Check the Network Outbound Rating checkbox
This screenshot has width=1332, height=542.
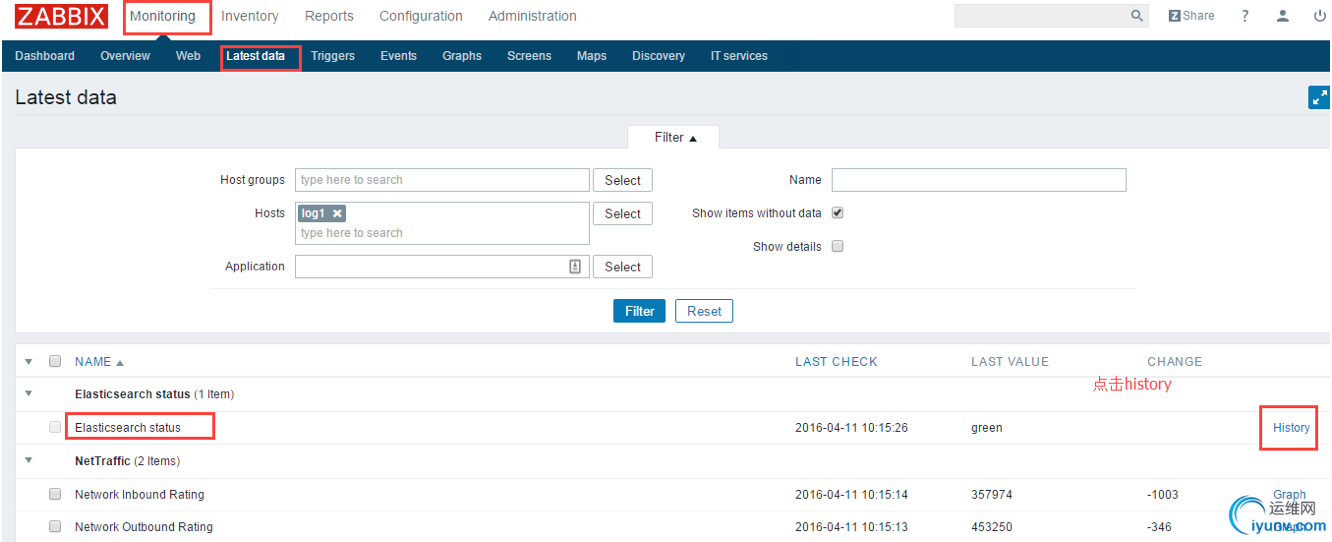[x=55, y=526]
